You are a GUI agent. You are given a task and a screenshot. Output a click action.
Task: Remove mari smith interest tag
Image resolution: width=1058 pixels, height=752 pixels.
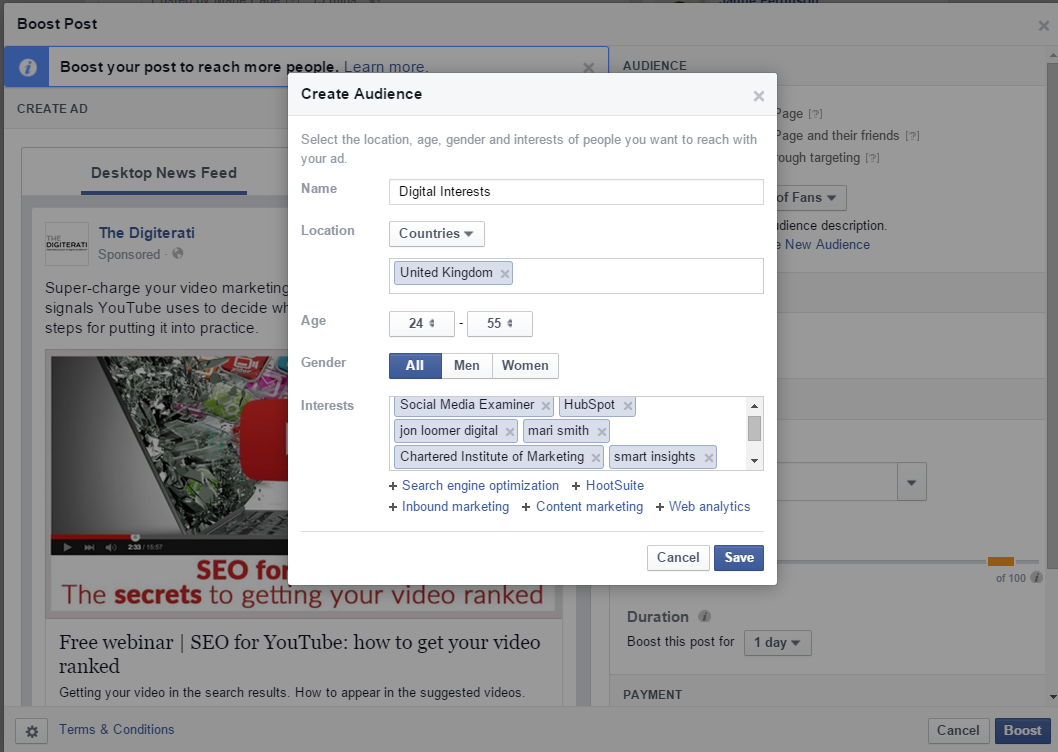601,431
